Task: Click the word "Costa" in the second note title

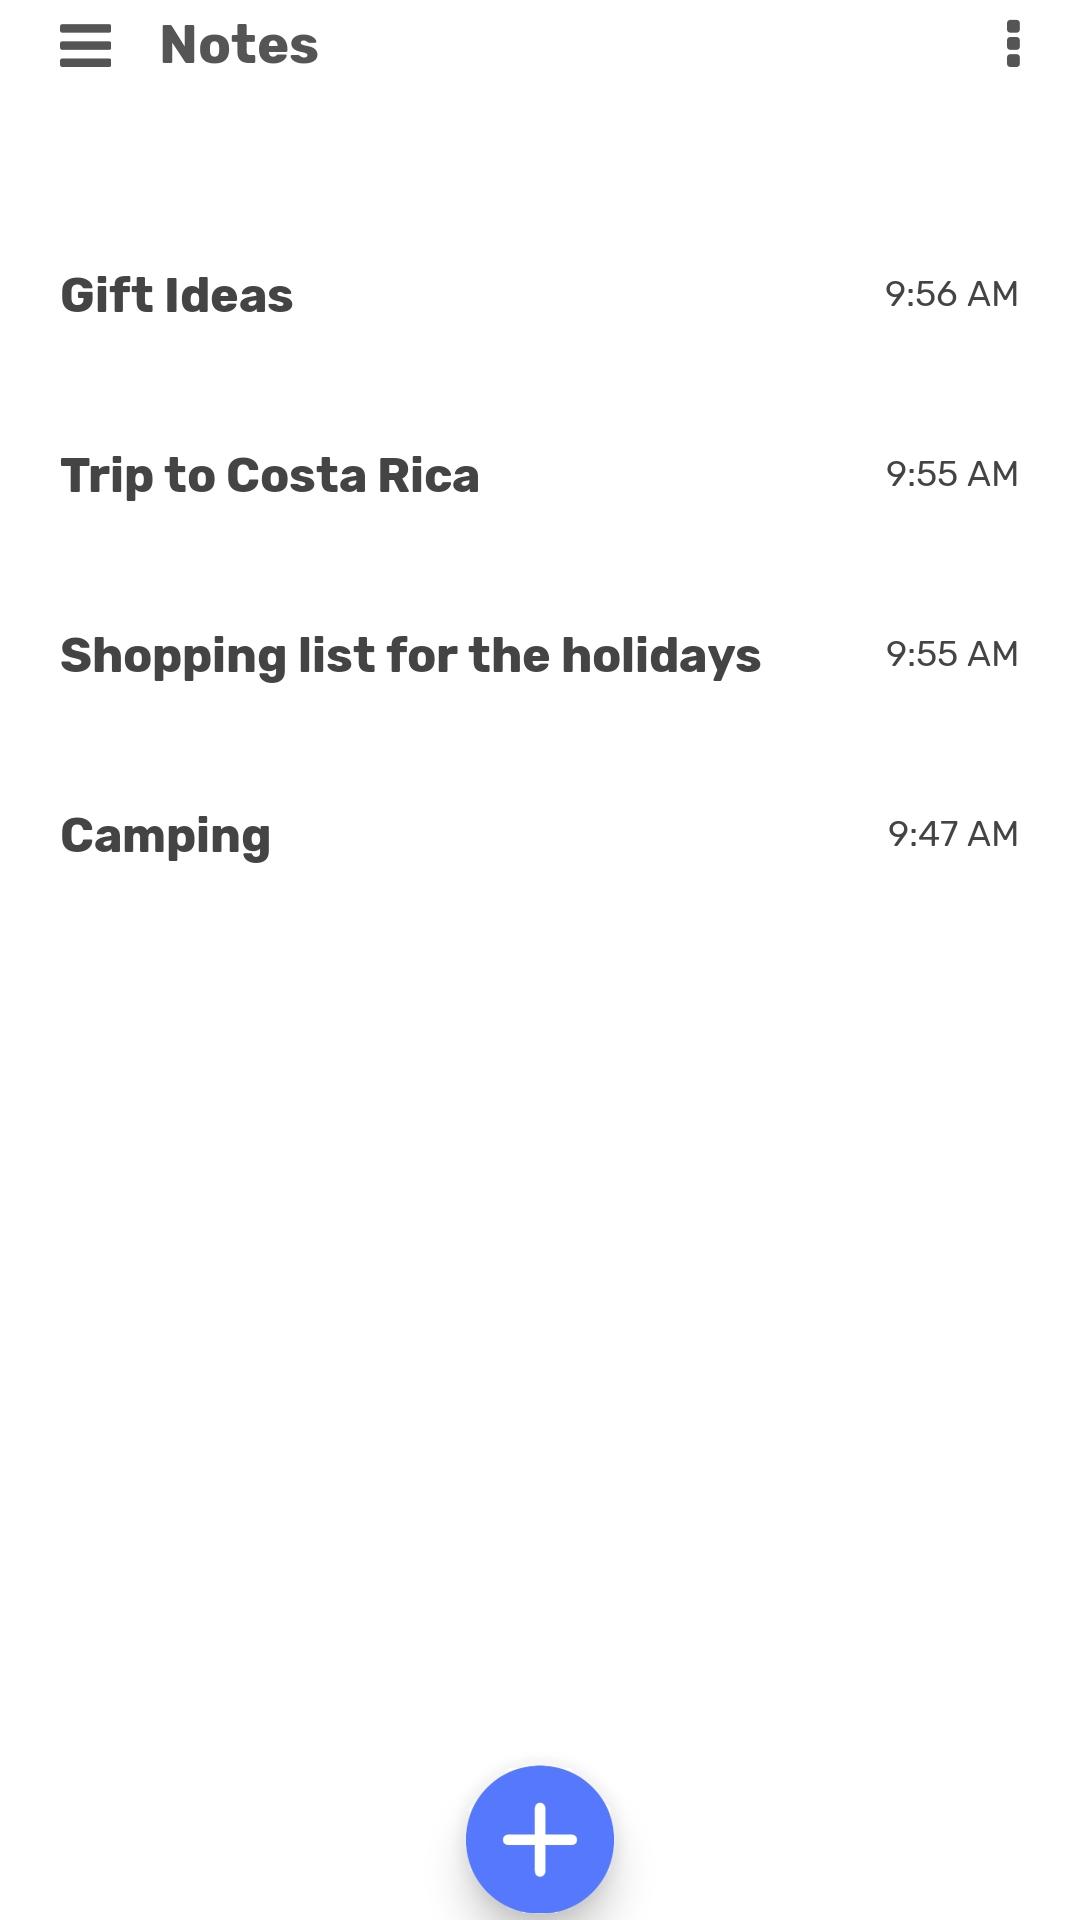Action: coord(296,475)
